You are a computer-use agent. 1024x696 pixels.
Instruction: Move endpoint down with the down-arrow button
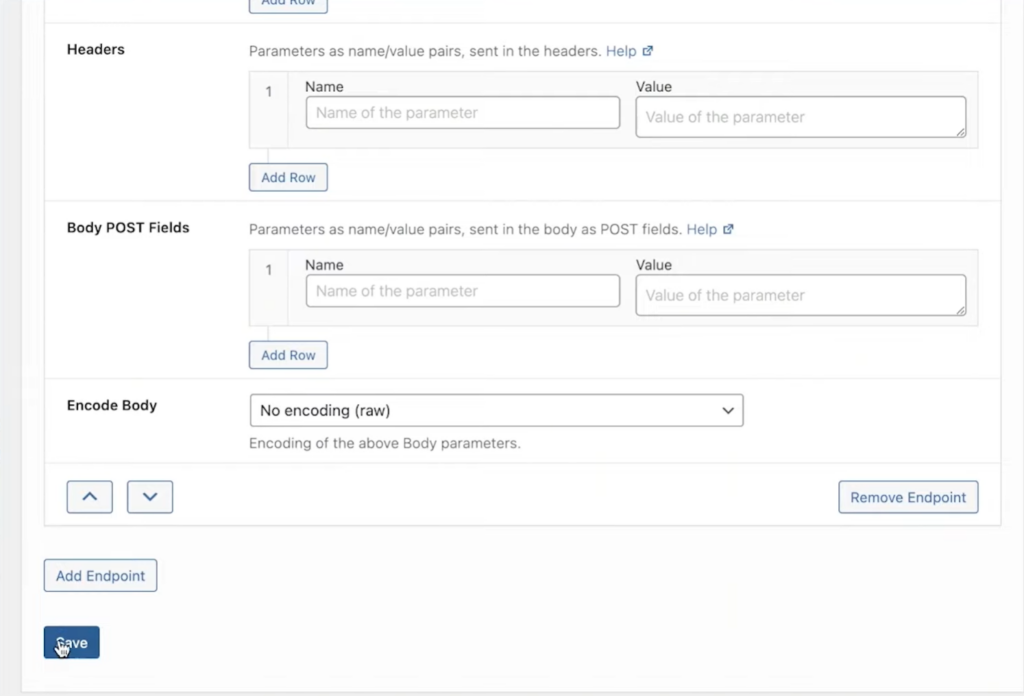point(150,497)
